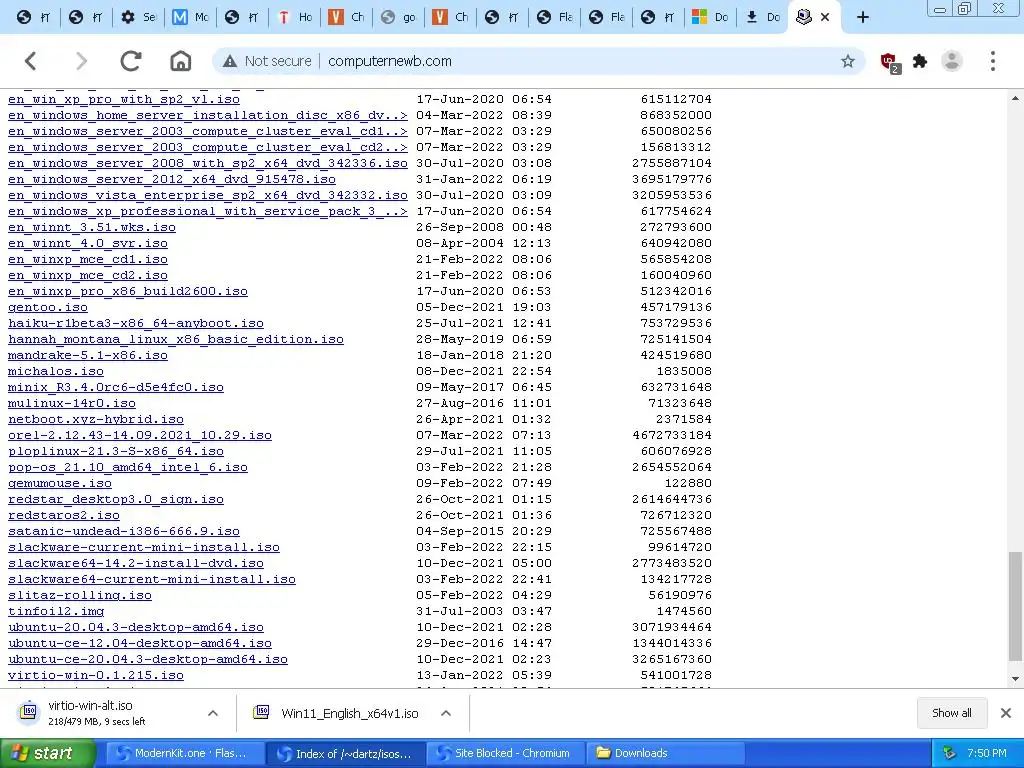Click the scrollbar down arrow

(x=1015, y=679)
